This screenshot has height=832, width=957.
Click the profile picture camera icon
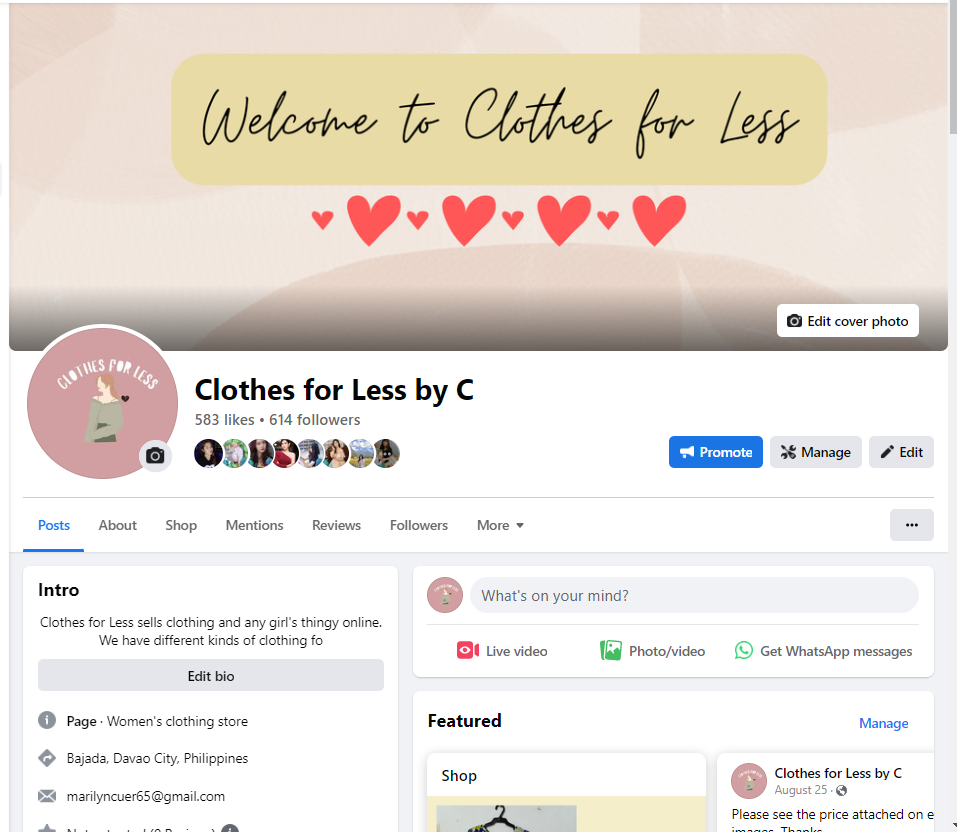pos(155,455)
